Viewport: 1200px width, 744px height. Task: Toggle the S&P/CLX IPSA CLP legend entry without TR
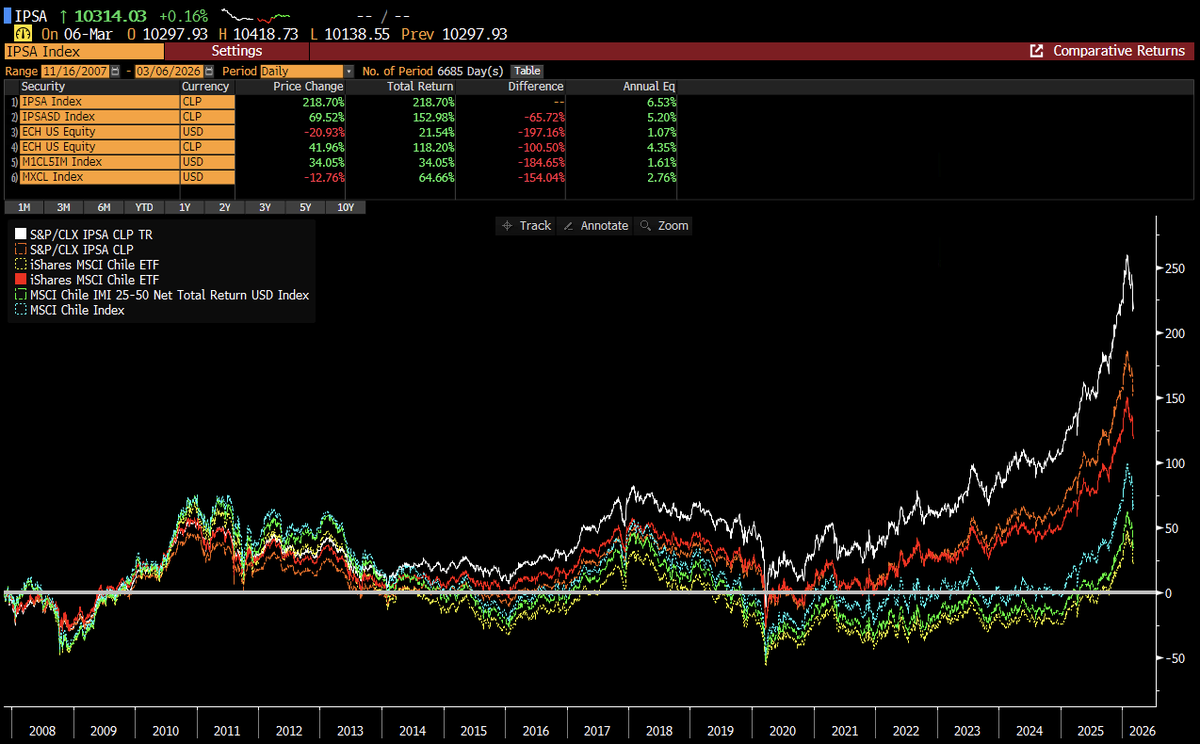(x=74, y=249)
